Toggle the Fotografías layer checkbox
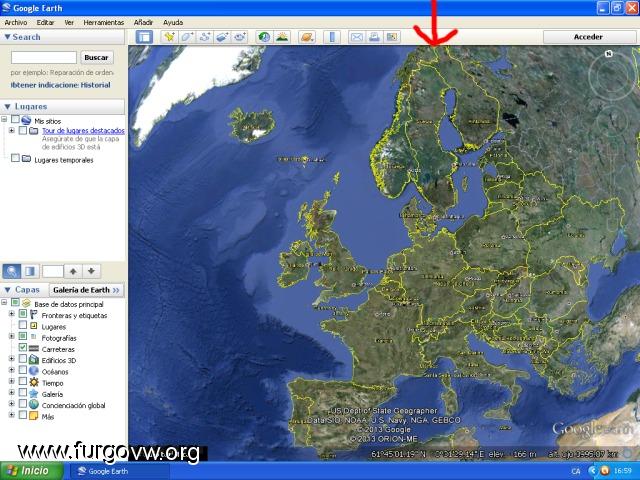 click(x=23, y=336)
